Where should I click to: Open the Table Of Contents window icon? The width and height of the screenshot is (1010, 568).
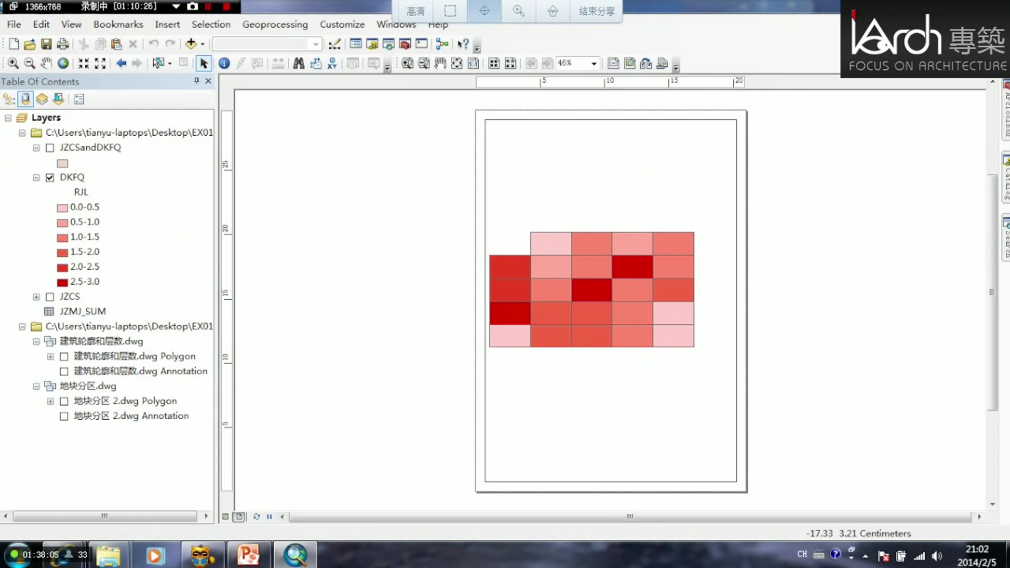356,44
